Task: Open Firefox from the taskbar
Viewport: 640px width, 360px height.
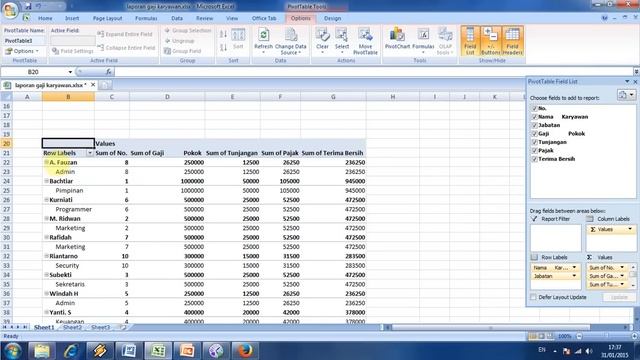Action: 245,351
